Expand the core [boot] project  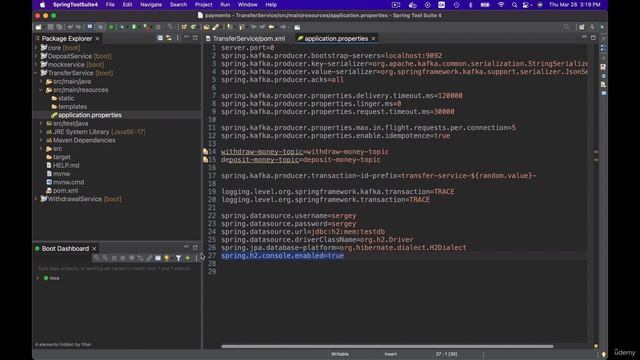click(x=36, y=48)
